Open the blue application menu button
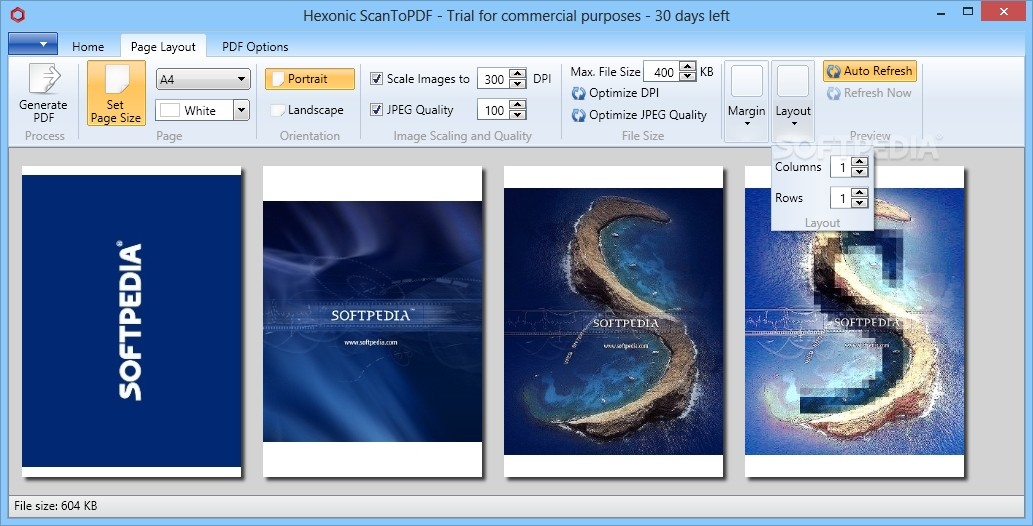The width and height of the screenshot is (1033, 526). (33, 44)
